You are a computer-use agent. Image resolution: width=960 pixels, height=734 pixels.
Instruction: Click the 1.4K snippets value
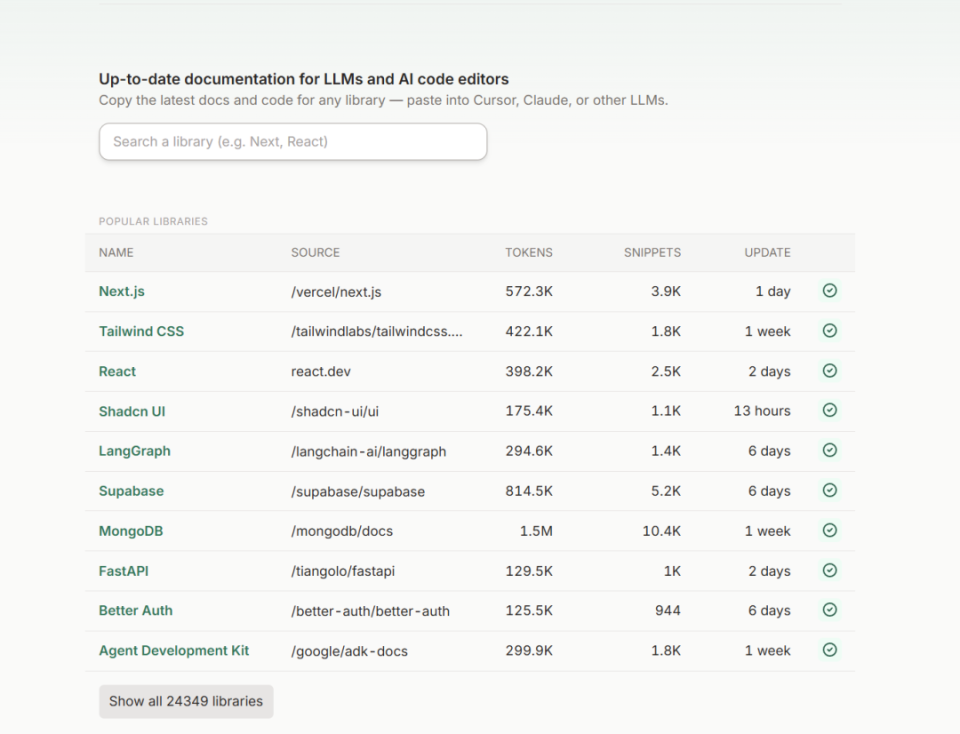click(x=666, y=451)
